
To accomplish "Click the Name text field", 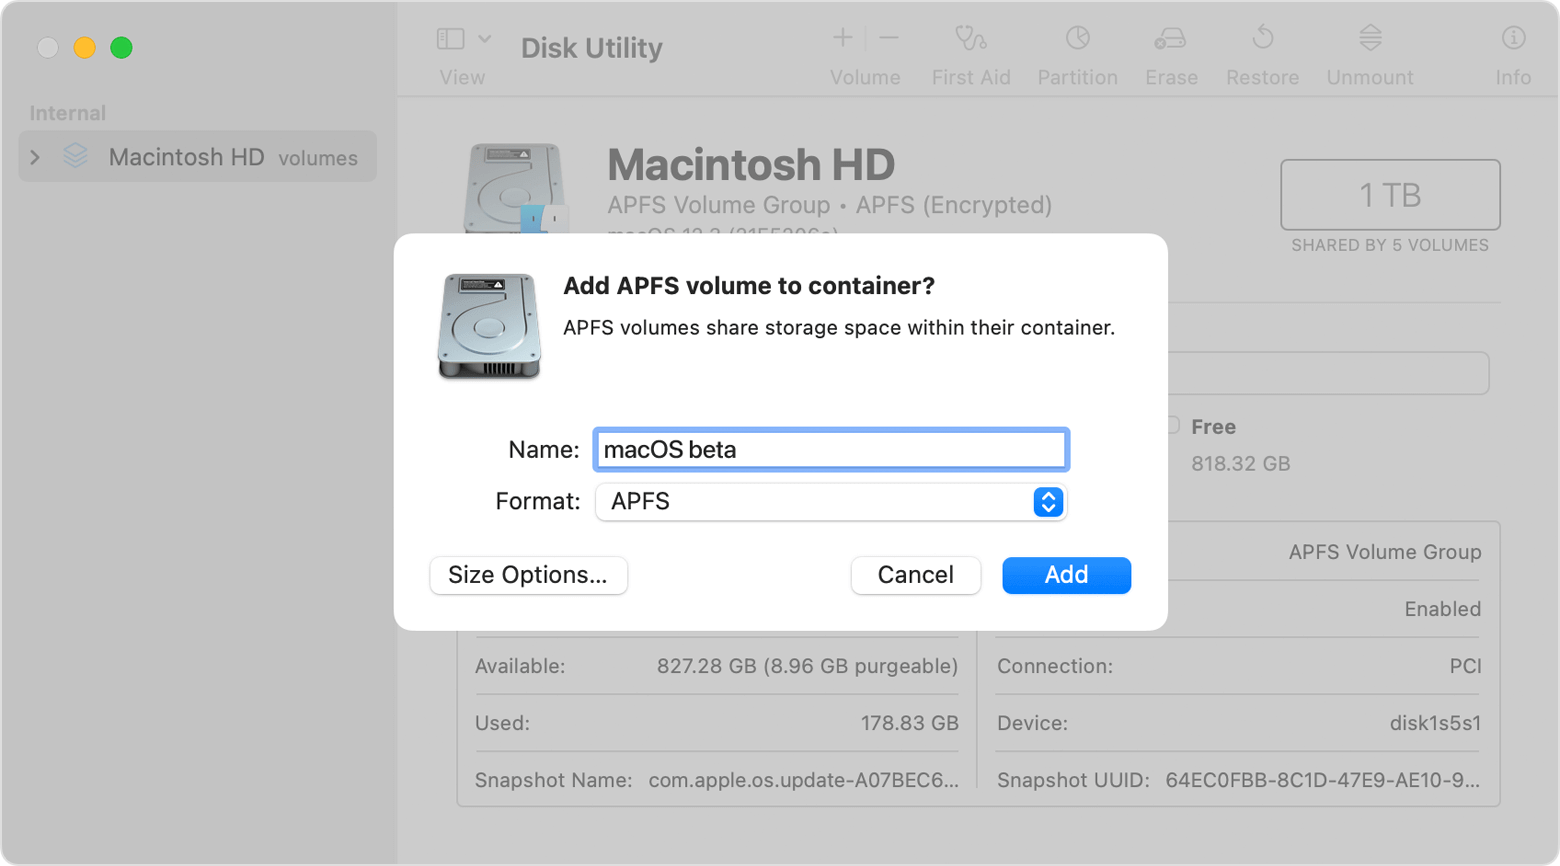I will (x=830, y=450).
